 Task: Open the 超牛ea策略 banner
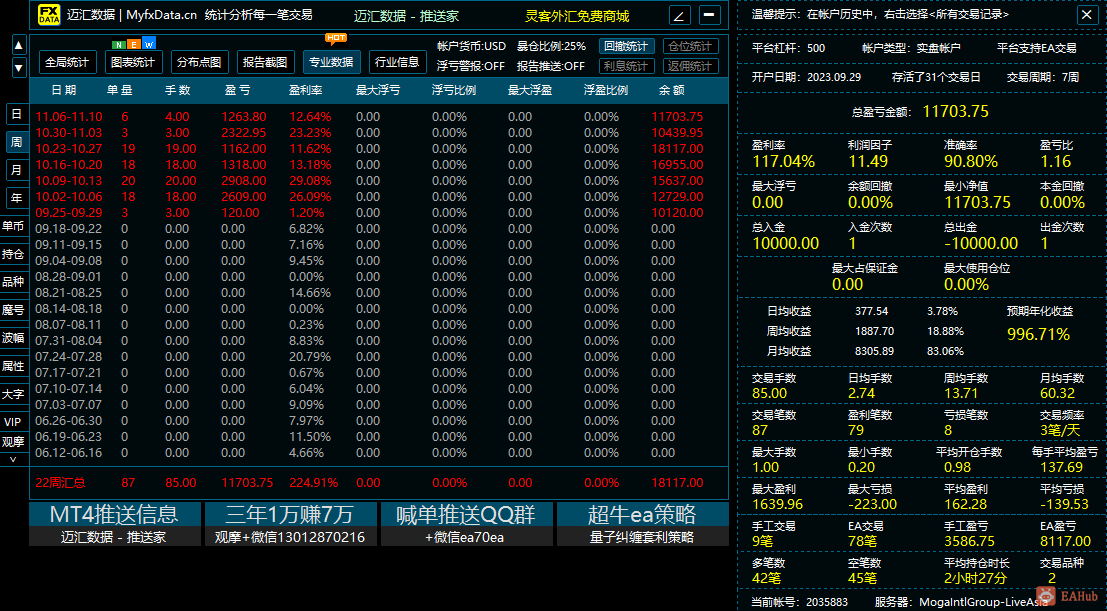pos(642,524)
